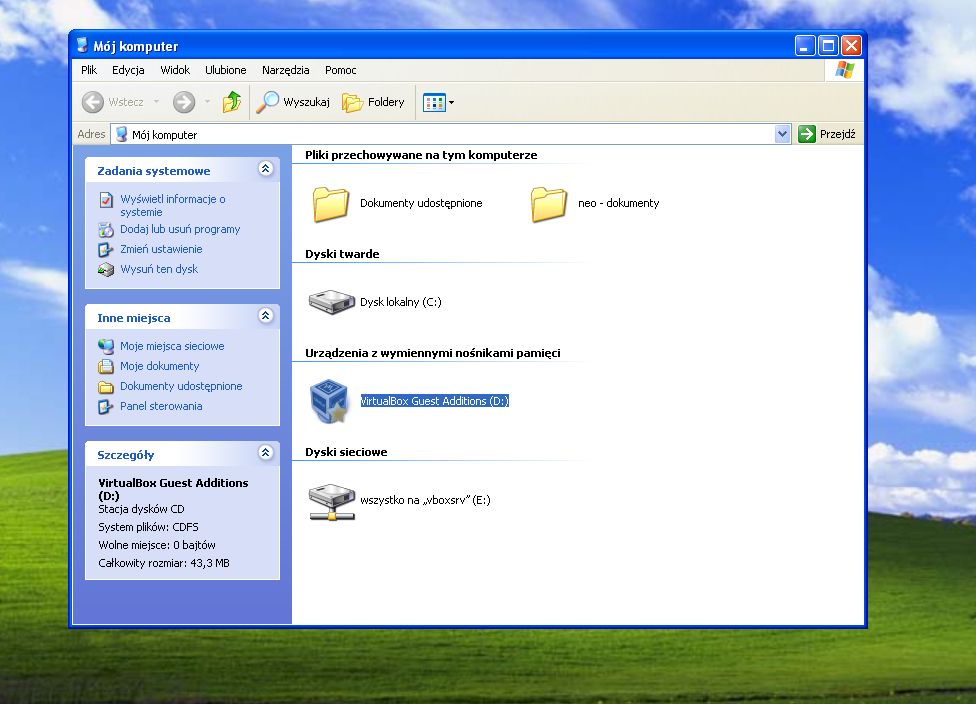Collapse the Szczegóły panel
The width and height of the screenshot is (976, 704).
point(266,453)
